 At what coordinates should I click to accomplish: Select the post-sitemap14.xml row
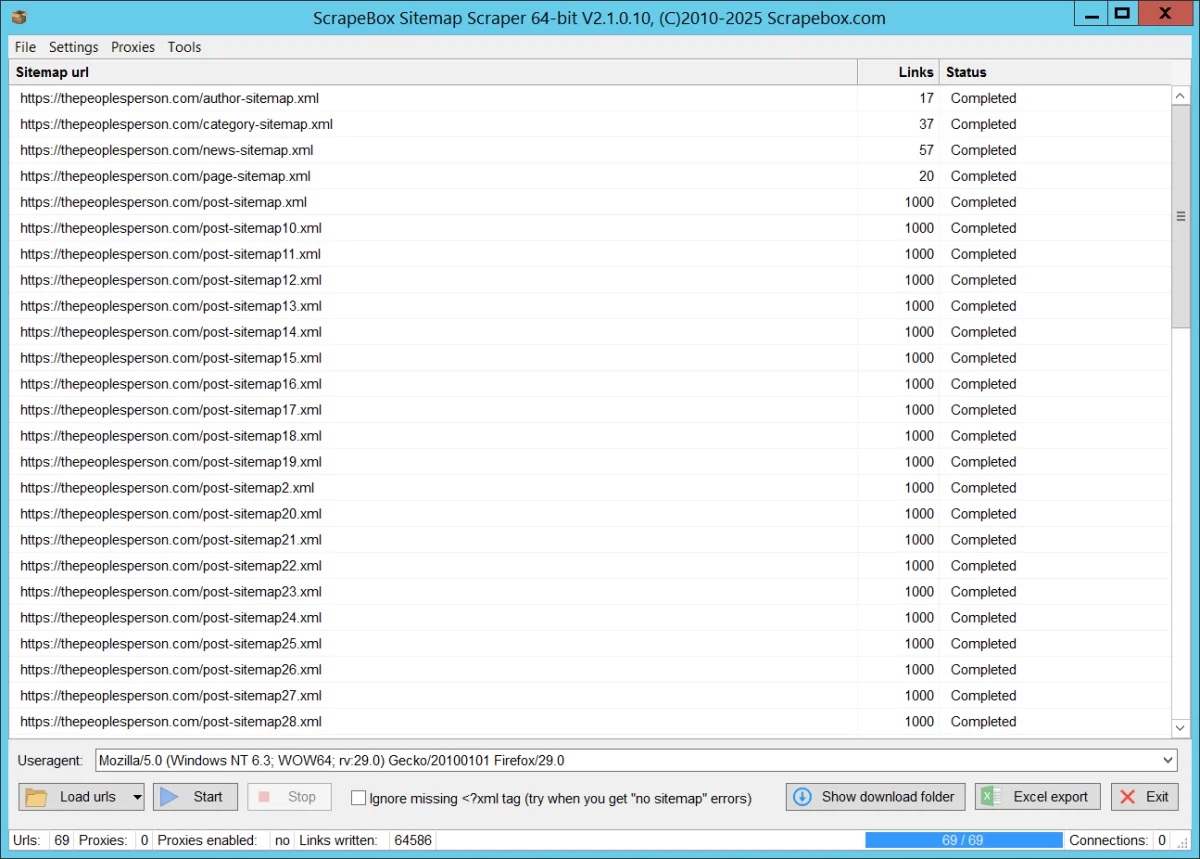590,332
